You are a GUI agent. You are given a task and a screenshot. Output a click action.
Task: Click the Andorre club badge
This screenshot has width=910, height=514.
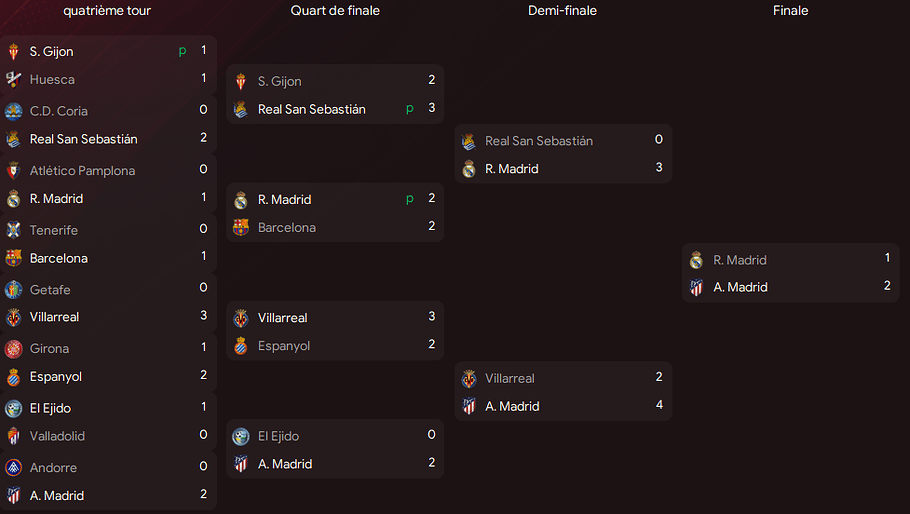coord(13,468)
